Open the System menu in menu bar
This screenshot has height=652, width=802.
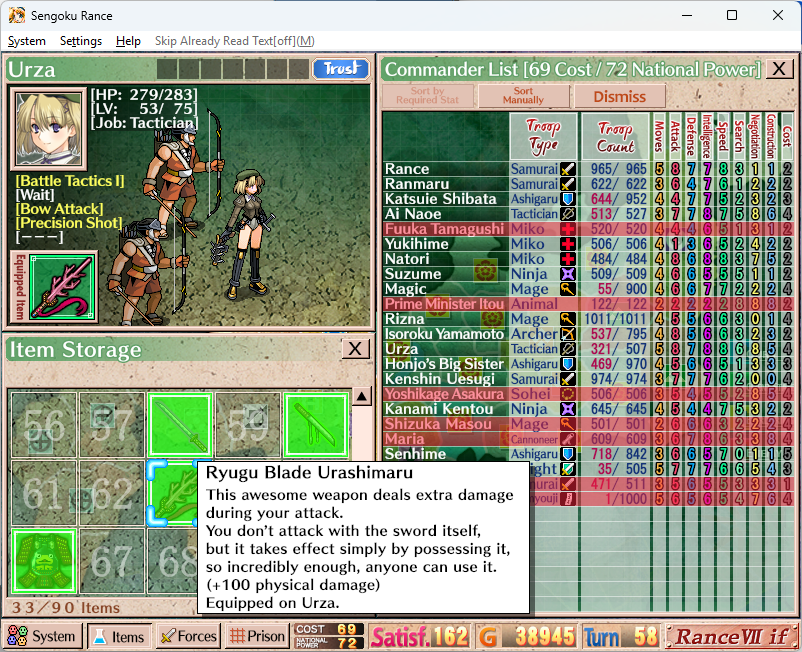click(x=27, y=41)
